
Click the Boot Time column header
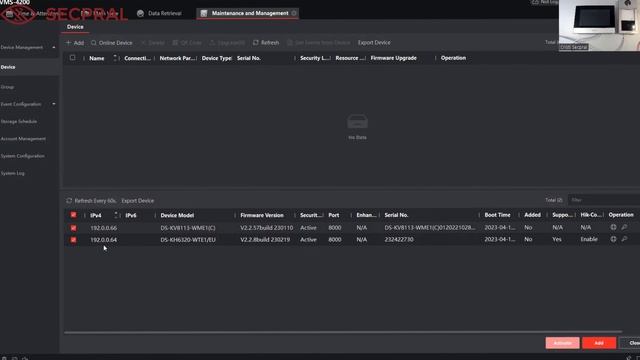point(497,215)
